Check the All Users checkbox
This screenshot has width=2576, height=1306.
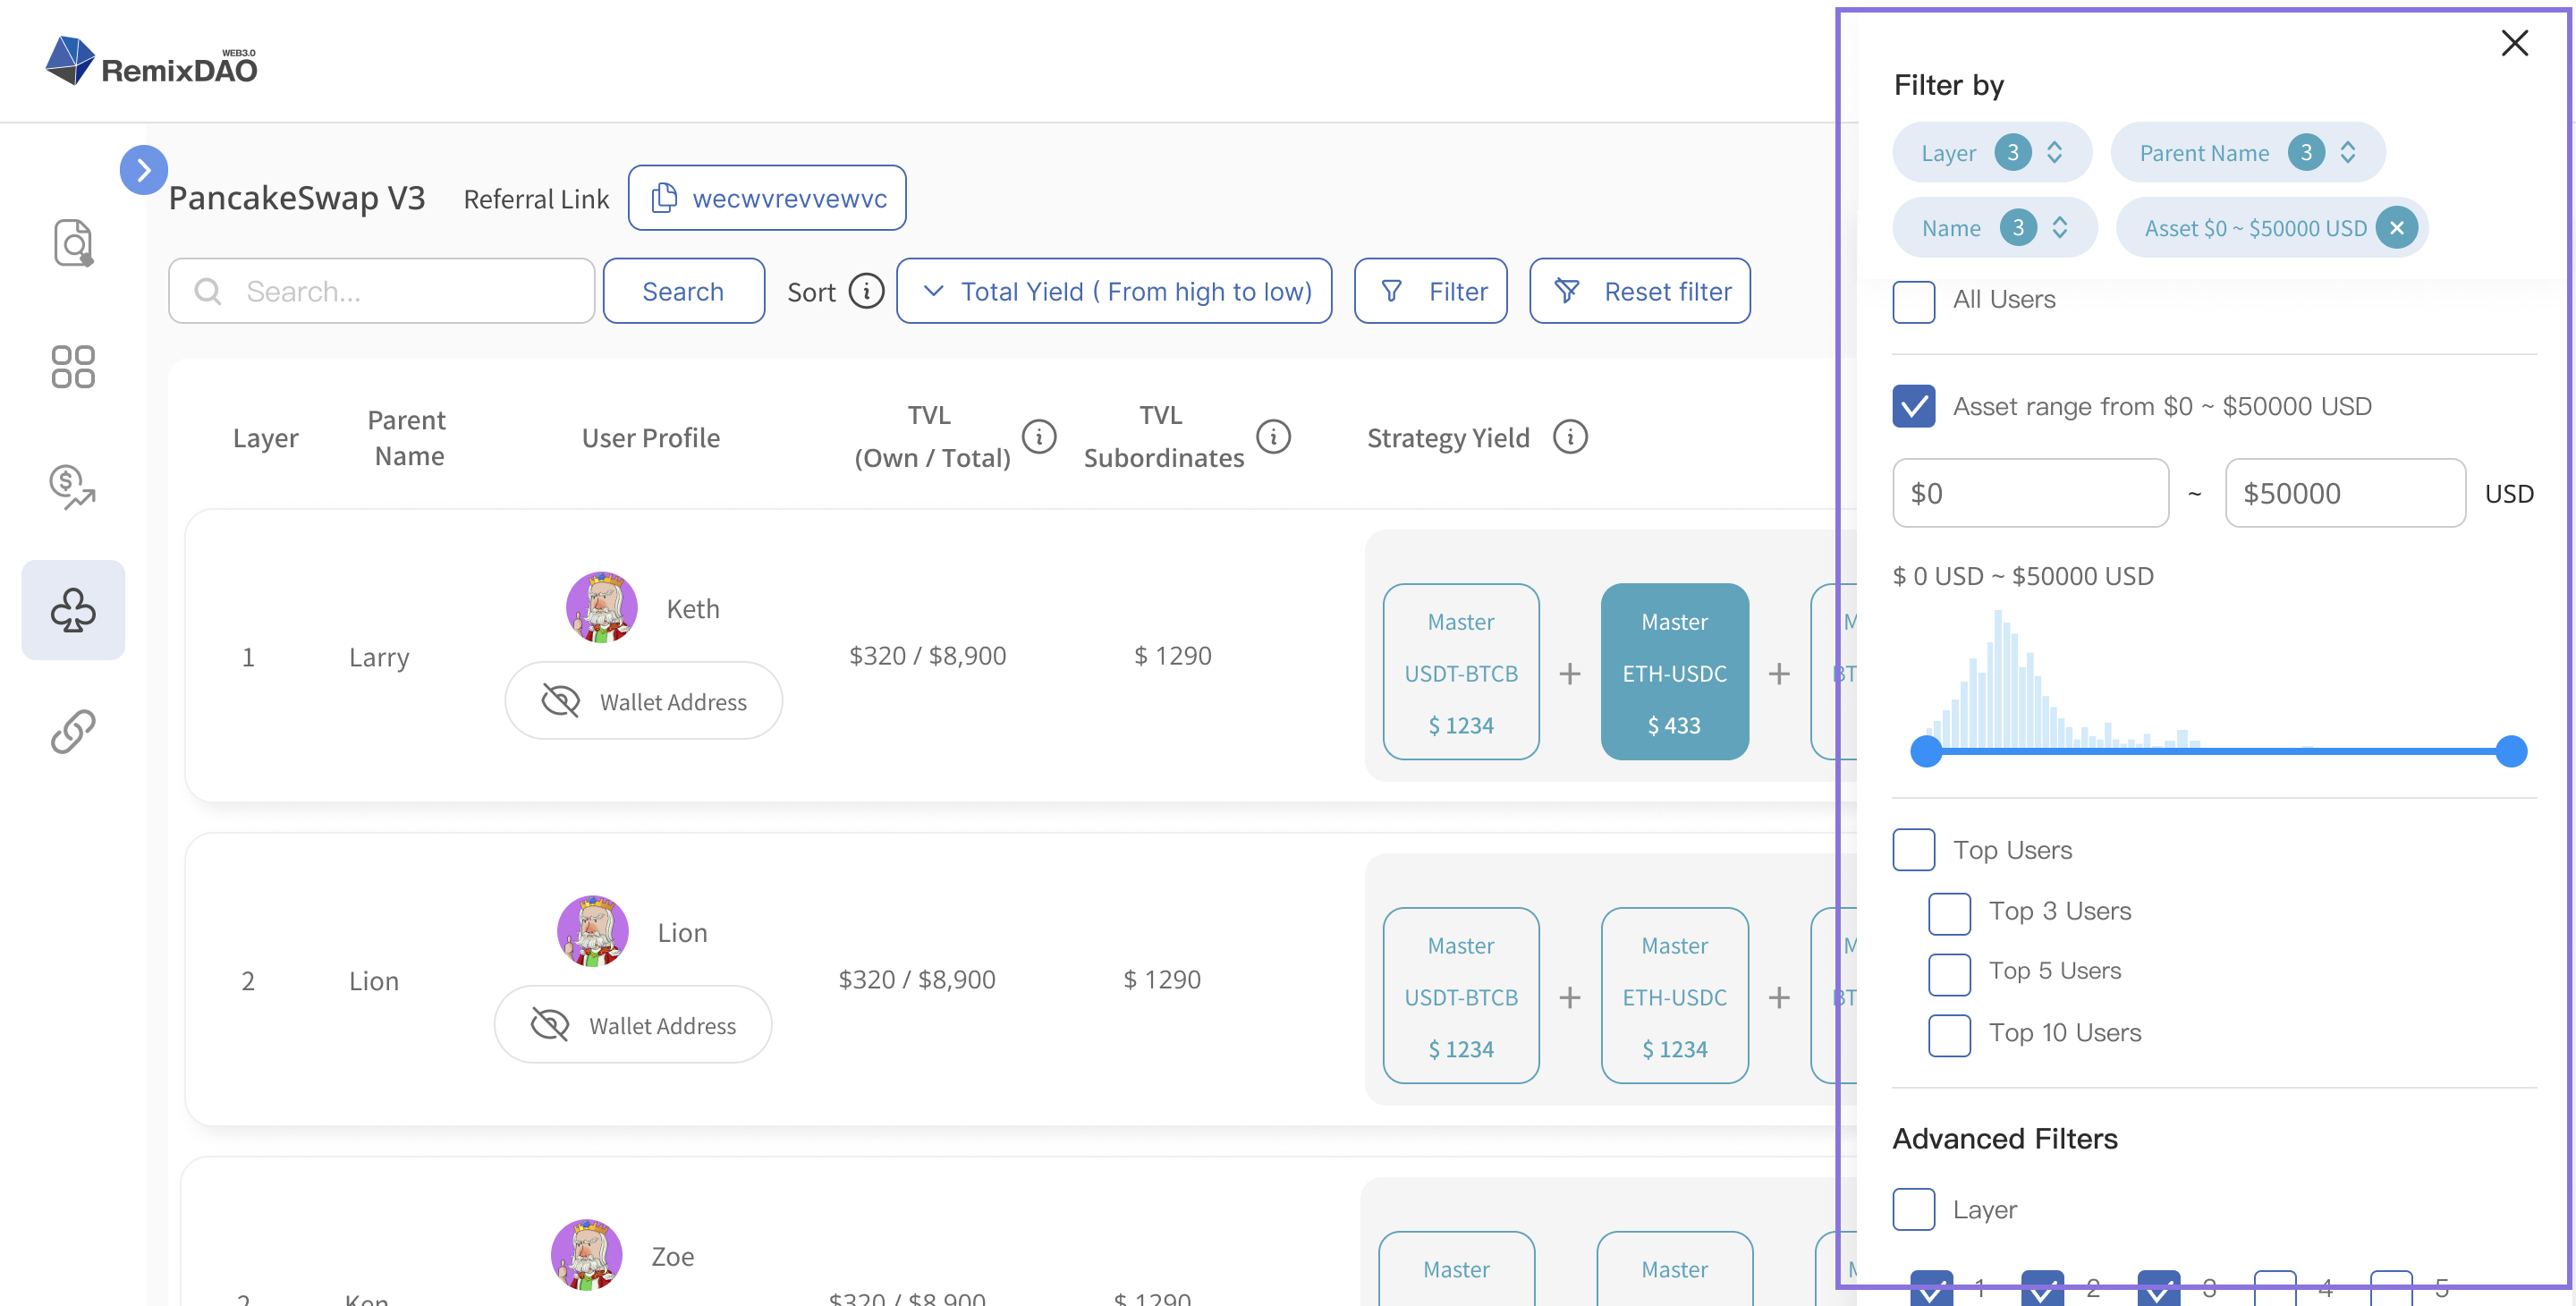pos(1913,301)
